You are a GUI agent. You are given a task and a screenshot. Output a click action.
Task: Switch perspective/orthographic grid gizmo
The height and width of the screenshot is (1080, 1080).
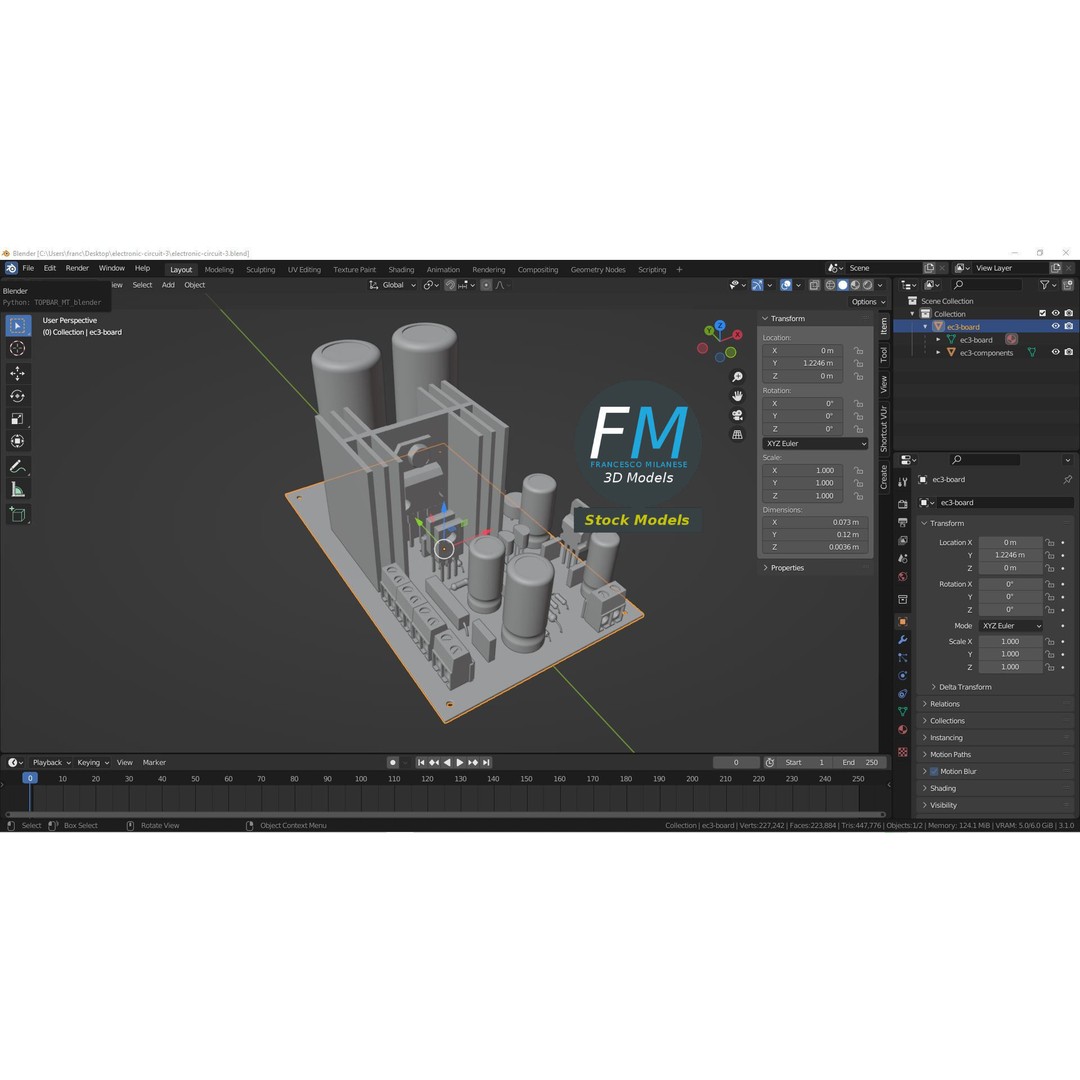coord(737,435)
